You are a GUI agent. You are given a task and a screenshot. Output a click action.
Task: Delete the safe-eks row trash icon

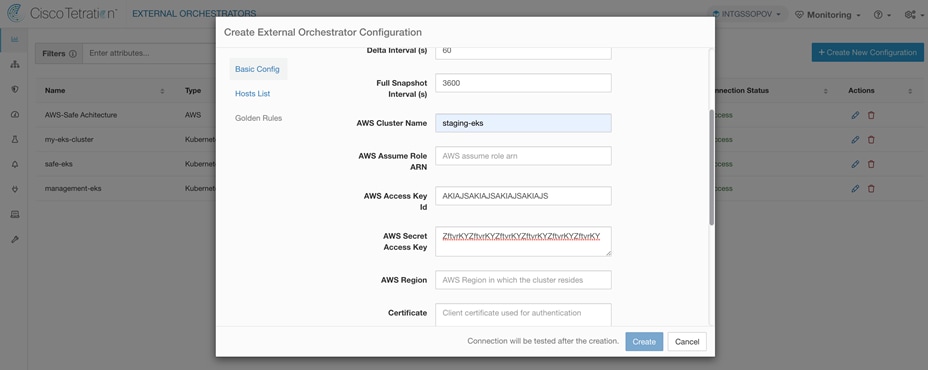click(x=871, y=164)
